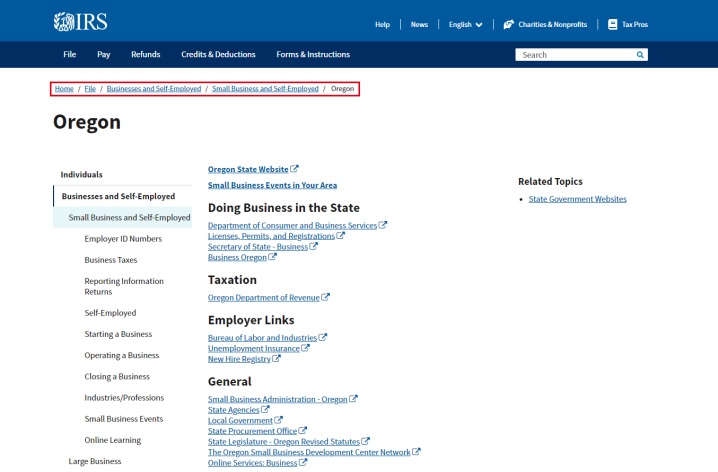
Task: Click File in the breadcrumb
Action: tap(90, 88)
